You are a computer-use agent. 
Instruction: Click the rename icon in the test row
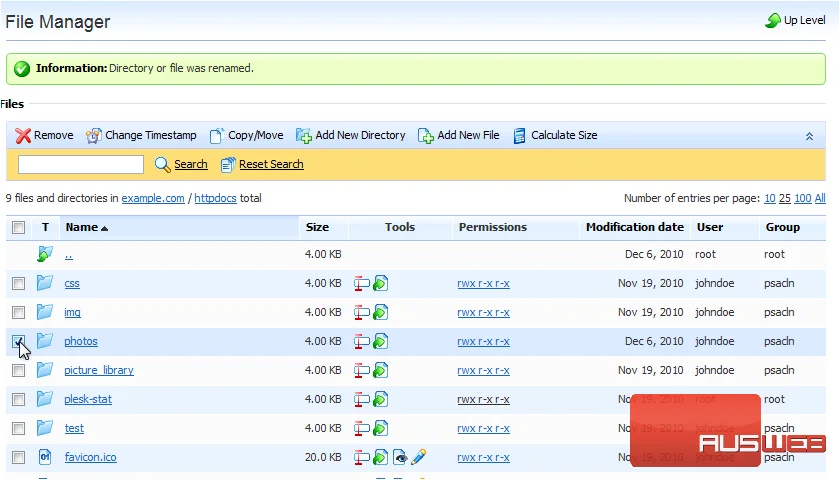tap(362, 428)
